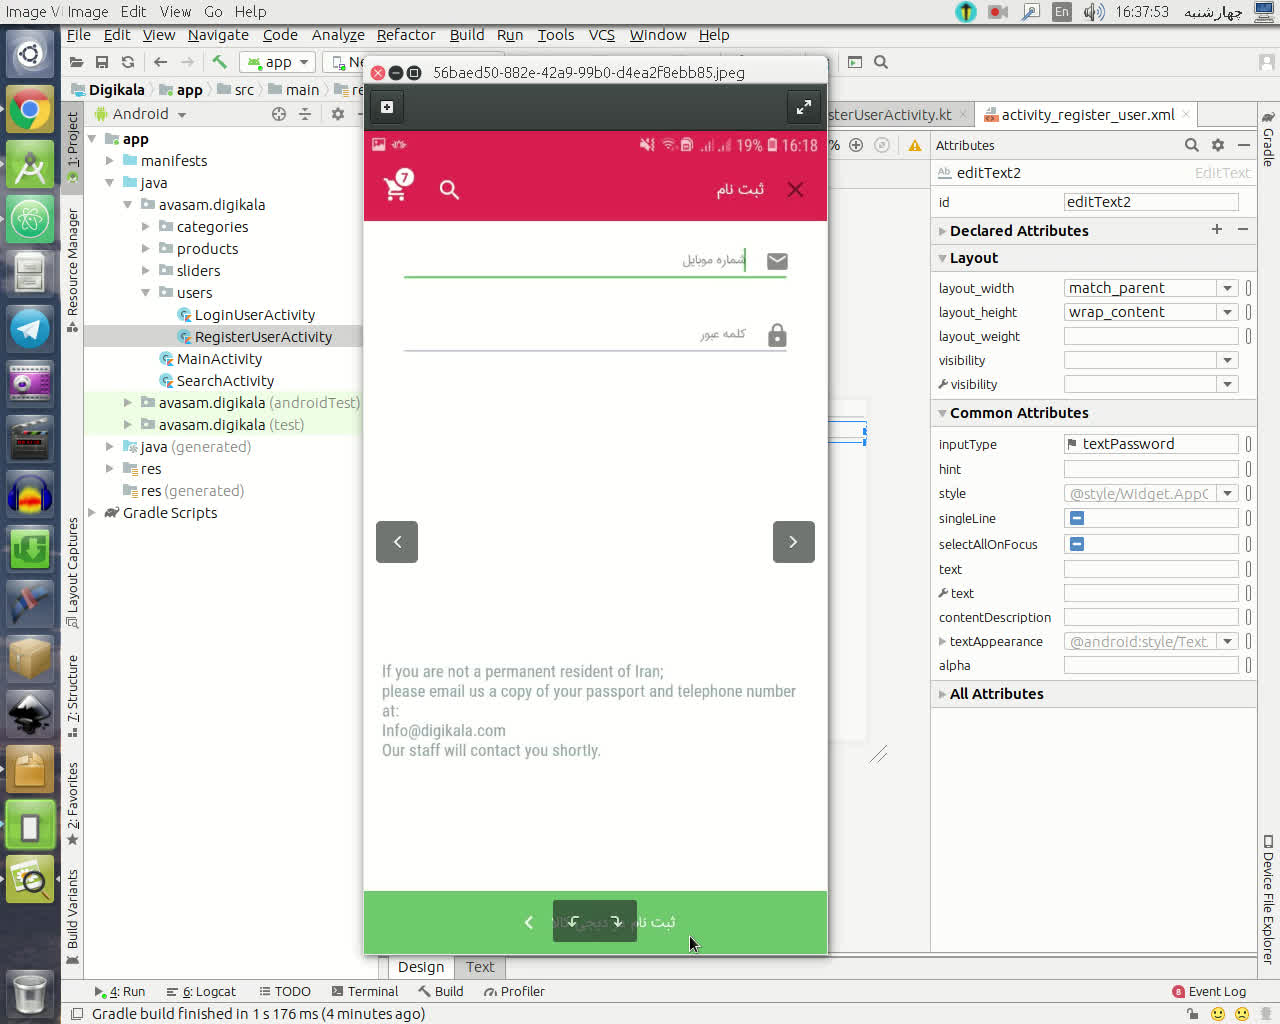Image resolution: width=1280 pixels, height=1024 pixels.
Task: Expand the categories package folder
Action: point(146,227)
